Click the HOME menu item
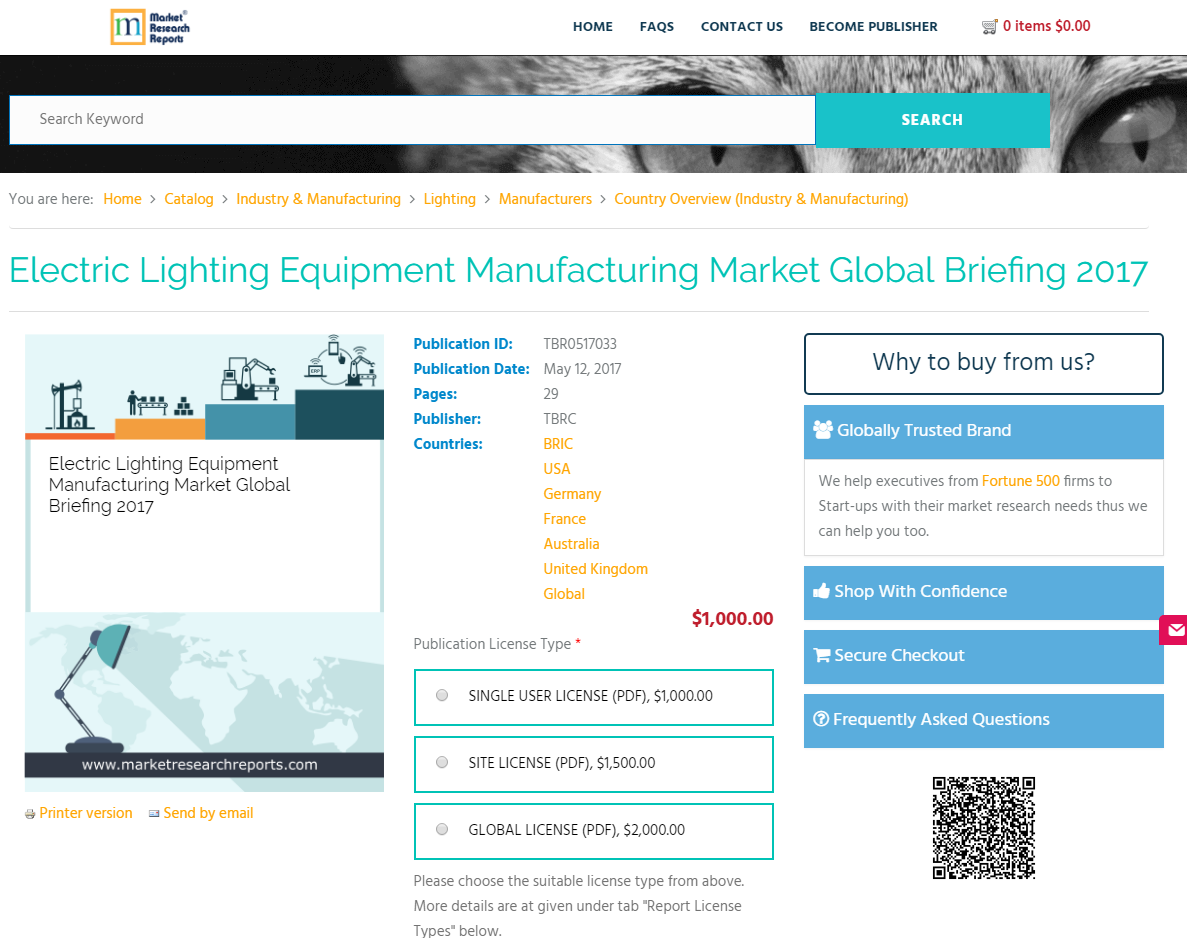 click(x=592, y=27)
